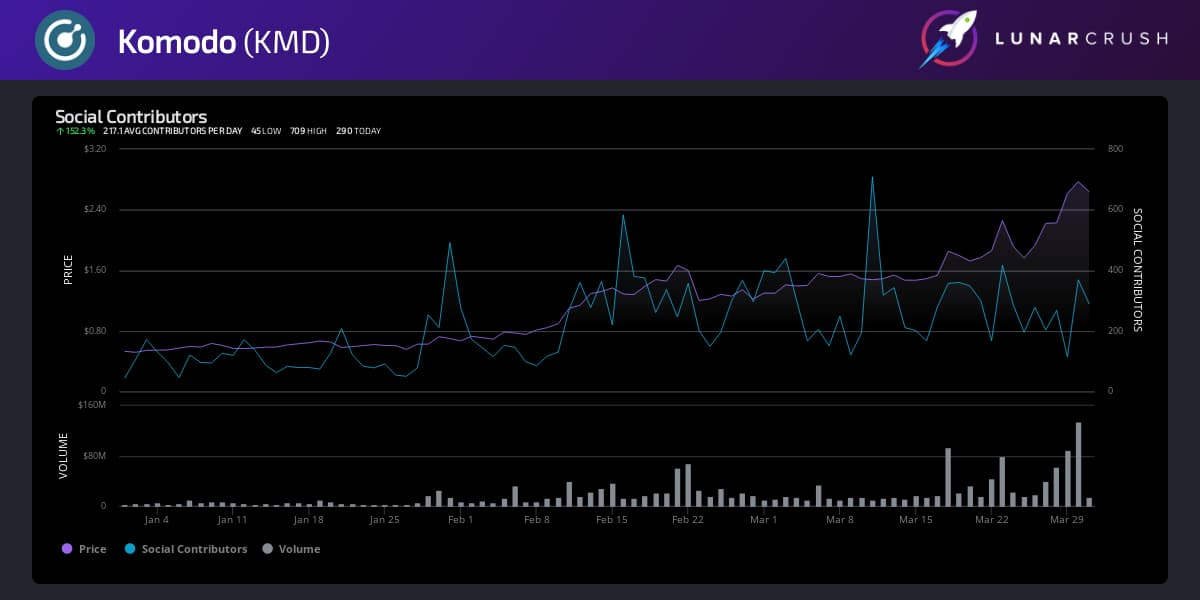Click the Jan 4 date label

[x=156, y=520]
